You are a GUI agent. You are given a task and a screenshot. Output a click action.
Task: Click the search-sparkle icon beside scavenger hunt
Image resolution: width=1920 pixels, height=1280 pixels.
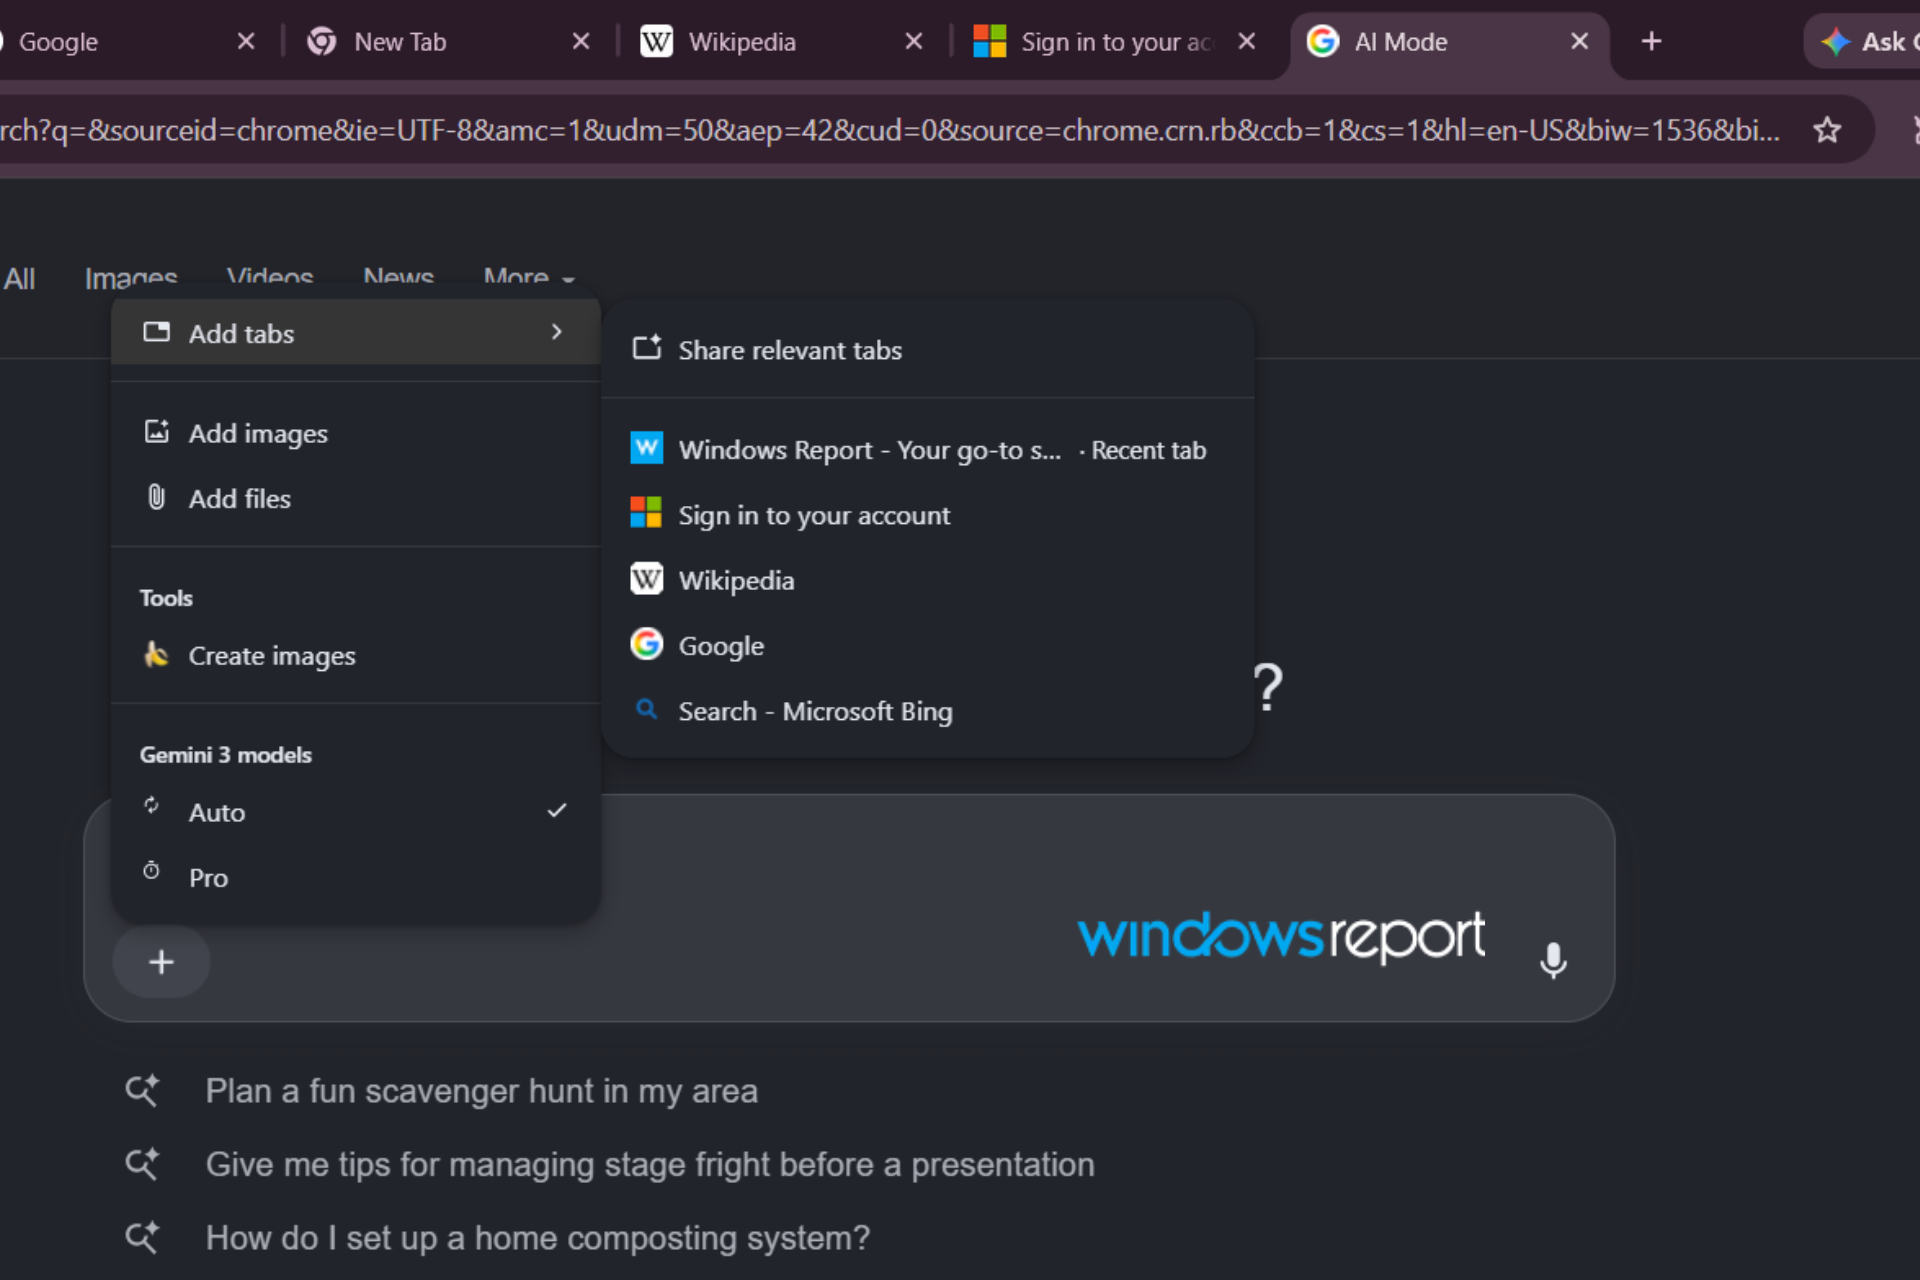pyautogui.click(x=142, y=1091)
